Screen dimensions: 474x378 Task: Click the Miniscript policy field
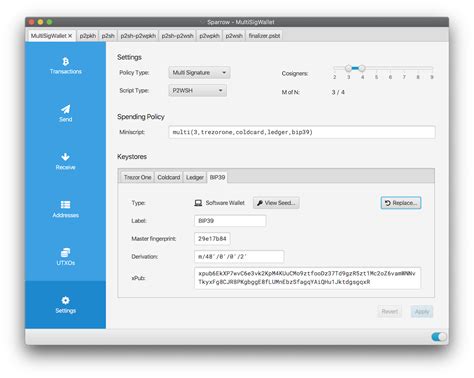pyautogui.click(x=302, y=132)
